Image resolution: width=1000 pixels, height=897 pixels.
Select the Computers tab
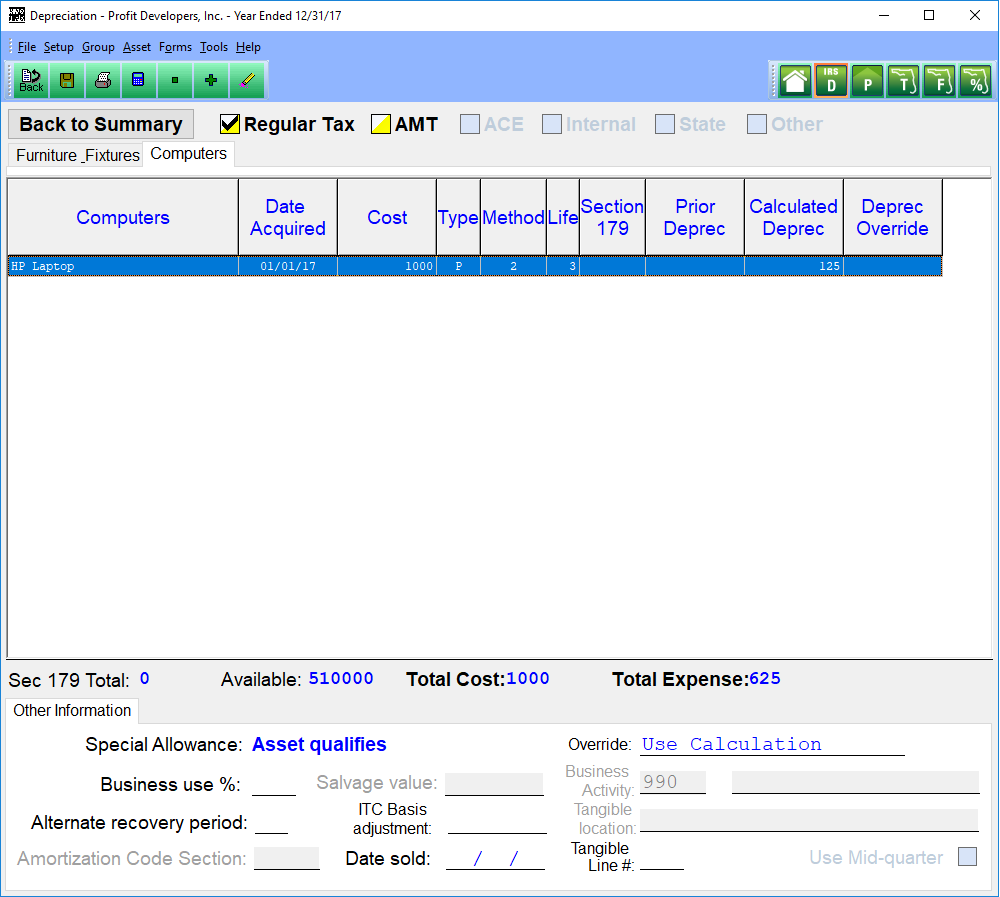click(x=189, y=154)
